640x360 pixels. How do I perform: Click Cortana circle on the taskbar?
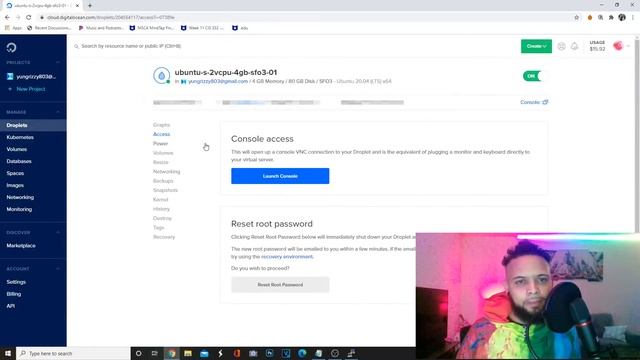(x=138, y=353)
